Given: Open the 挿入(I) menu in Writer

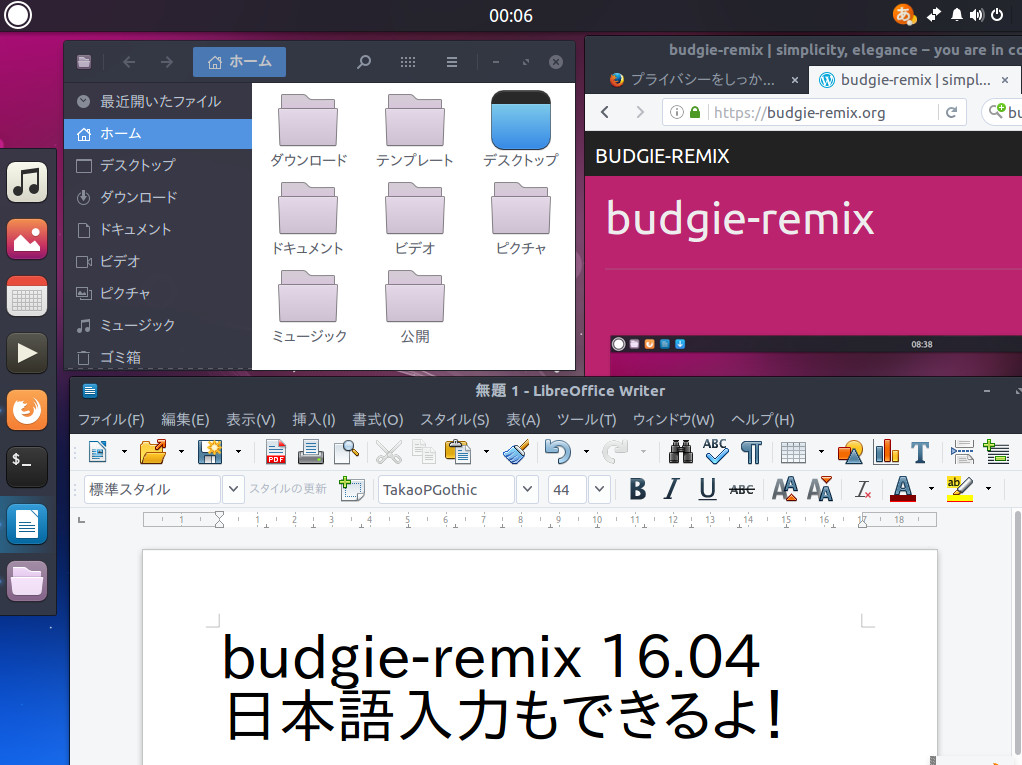Looking at the screenshot, I should [x=314, y=420].
